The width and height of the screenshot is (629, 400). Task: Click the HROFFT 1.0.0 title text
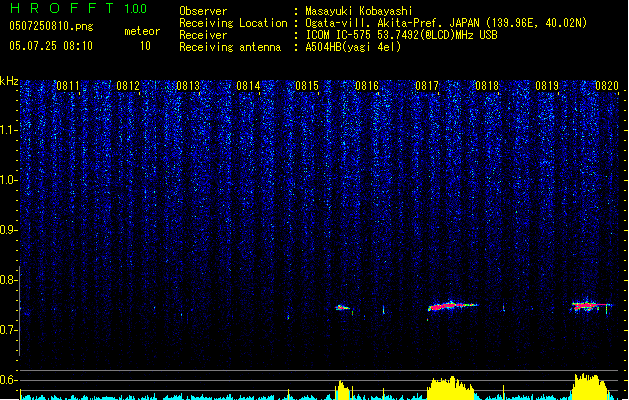[78, 8]
